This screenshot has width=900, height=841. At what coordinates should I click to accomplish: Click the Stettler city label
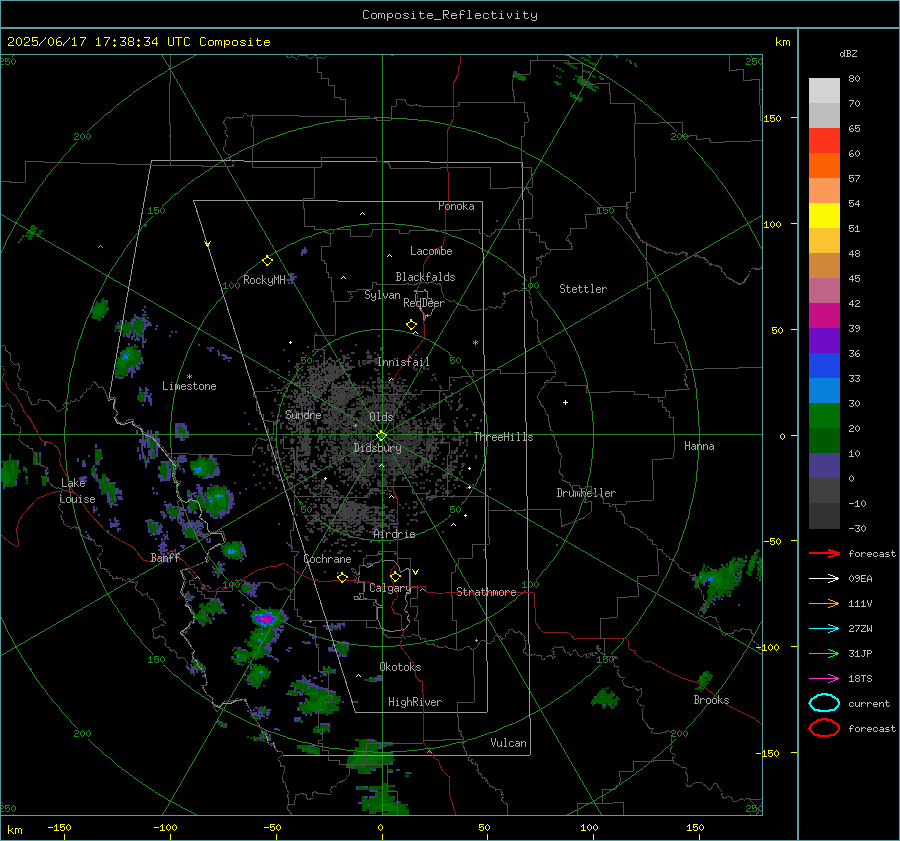click(x=583, y=289)
